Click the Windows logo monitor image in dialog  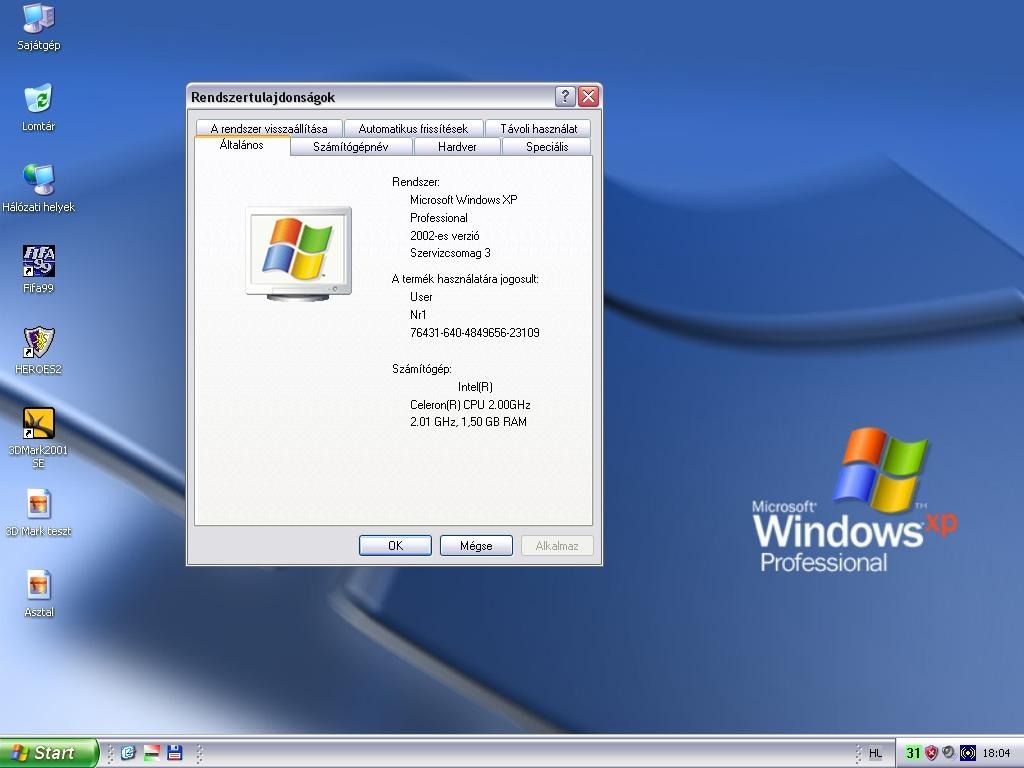(298, 253)
